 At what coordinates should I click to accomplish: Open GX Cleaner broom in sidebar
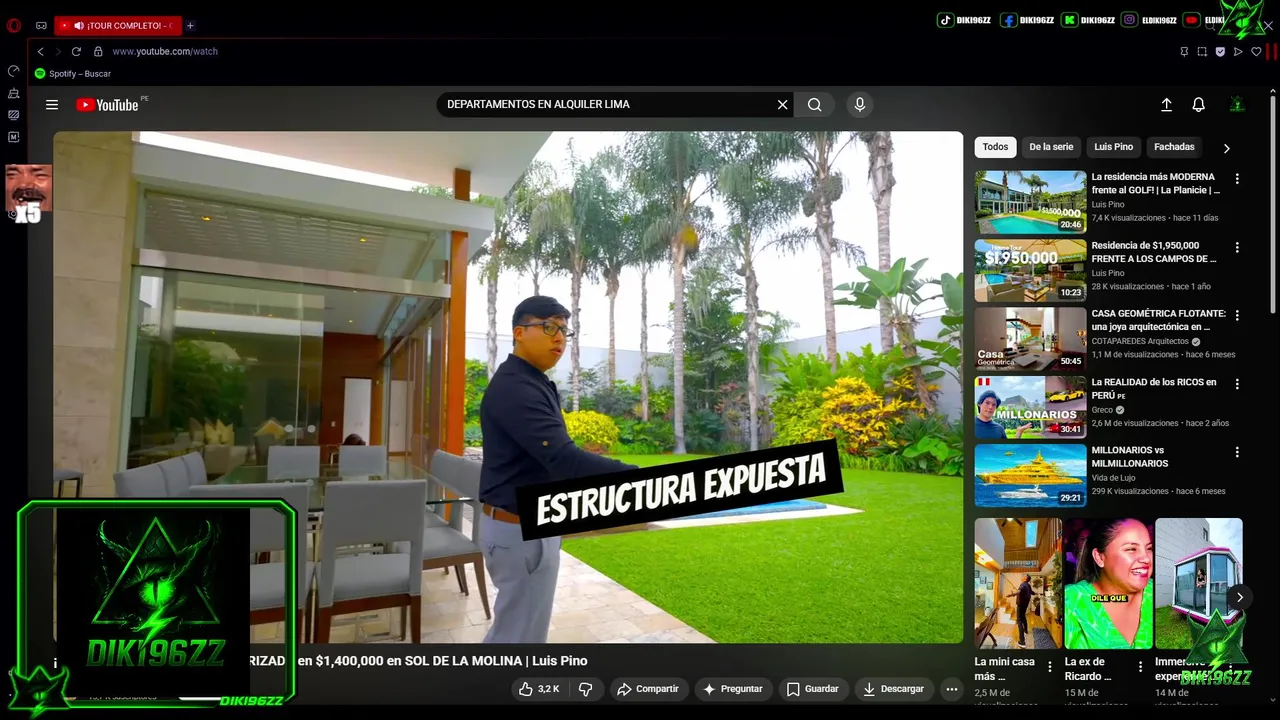pyautogui.click(x=13, y=93)
